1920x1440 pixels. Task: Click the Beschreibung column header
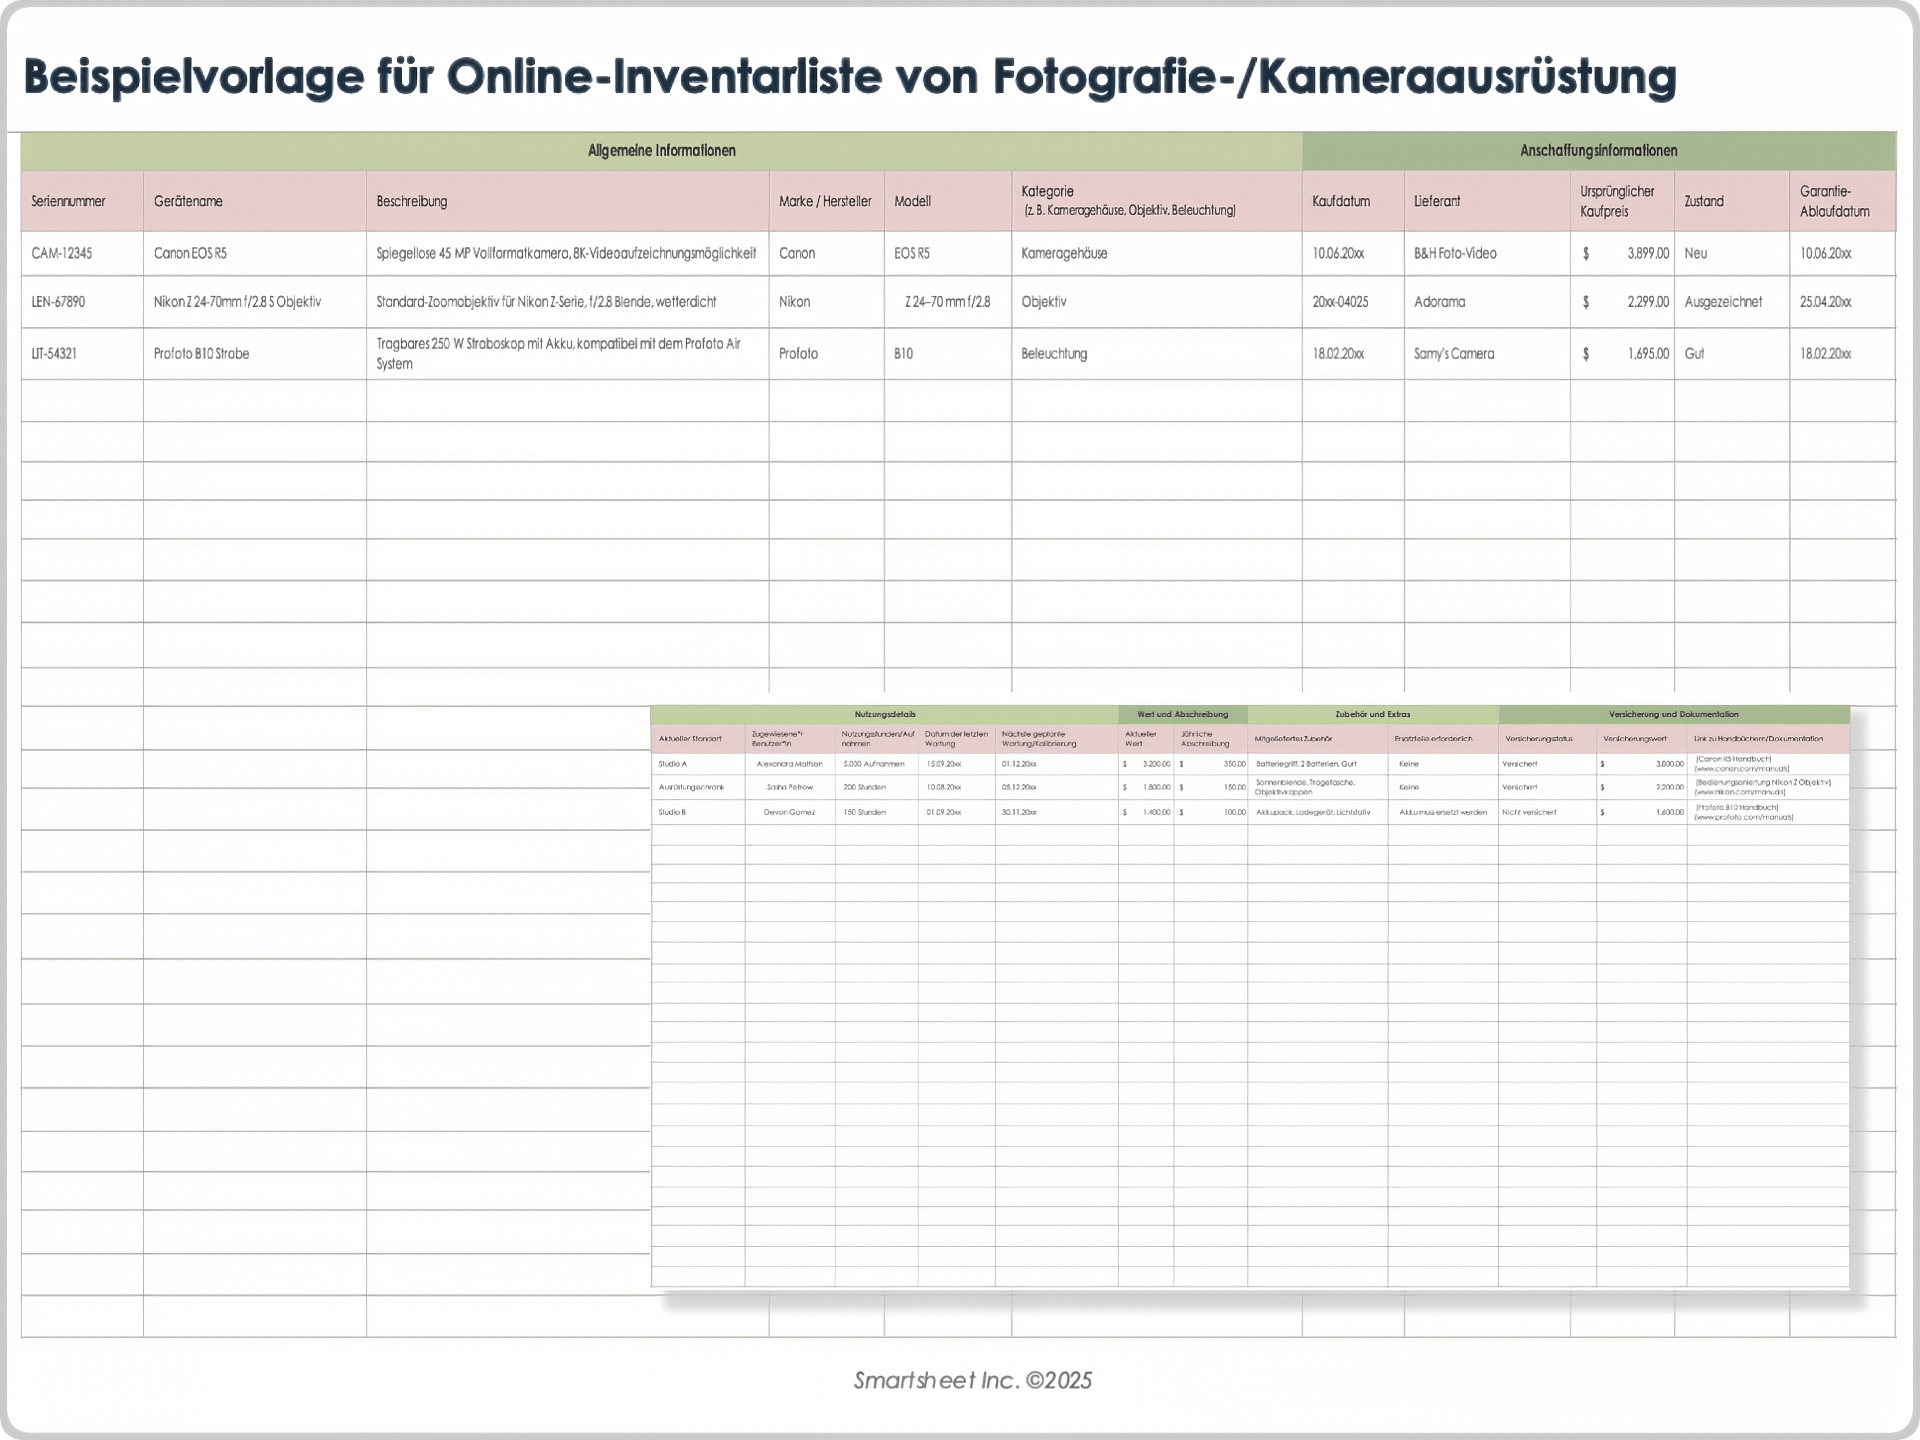pos(411,201)
